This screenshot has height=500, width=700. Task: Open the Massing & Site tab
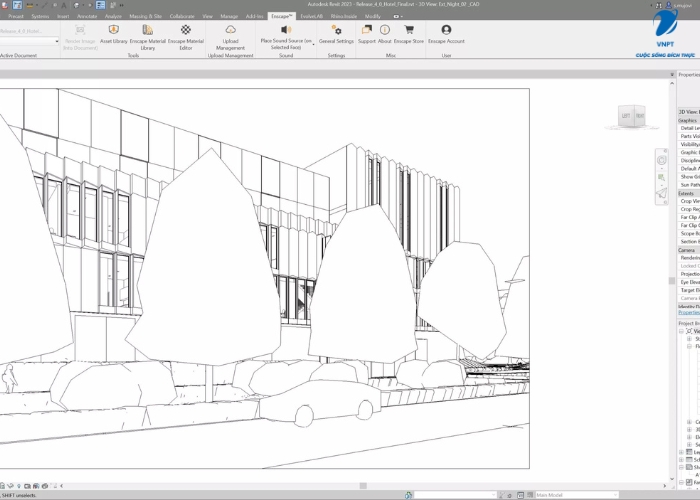(145, 16)
